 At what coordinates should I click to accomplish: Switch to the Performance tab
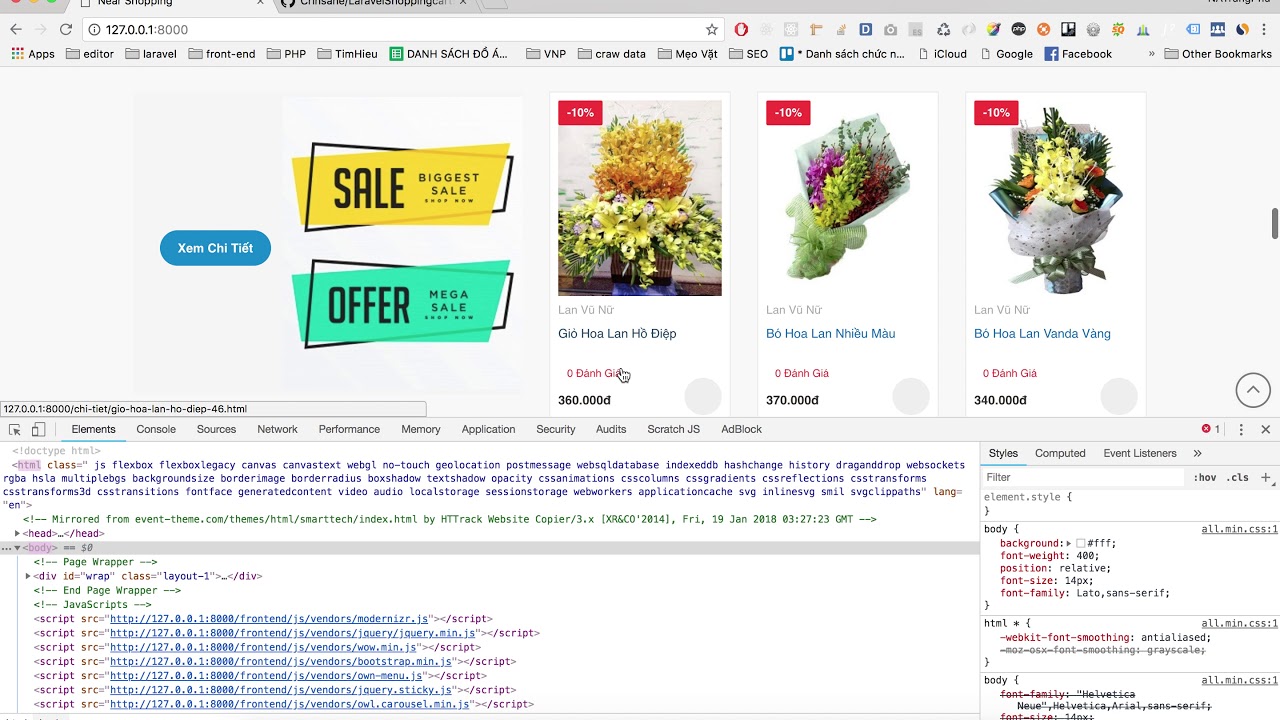[x=349, y=429]
